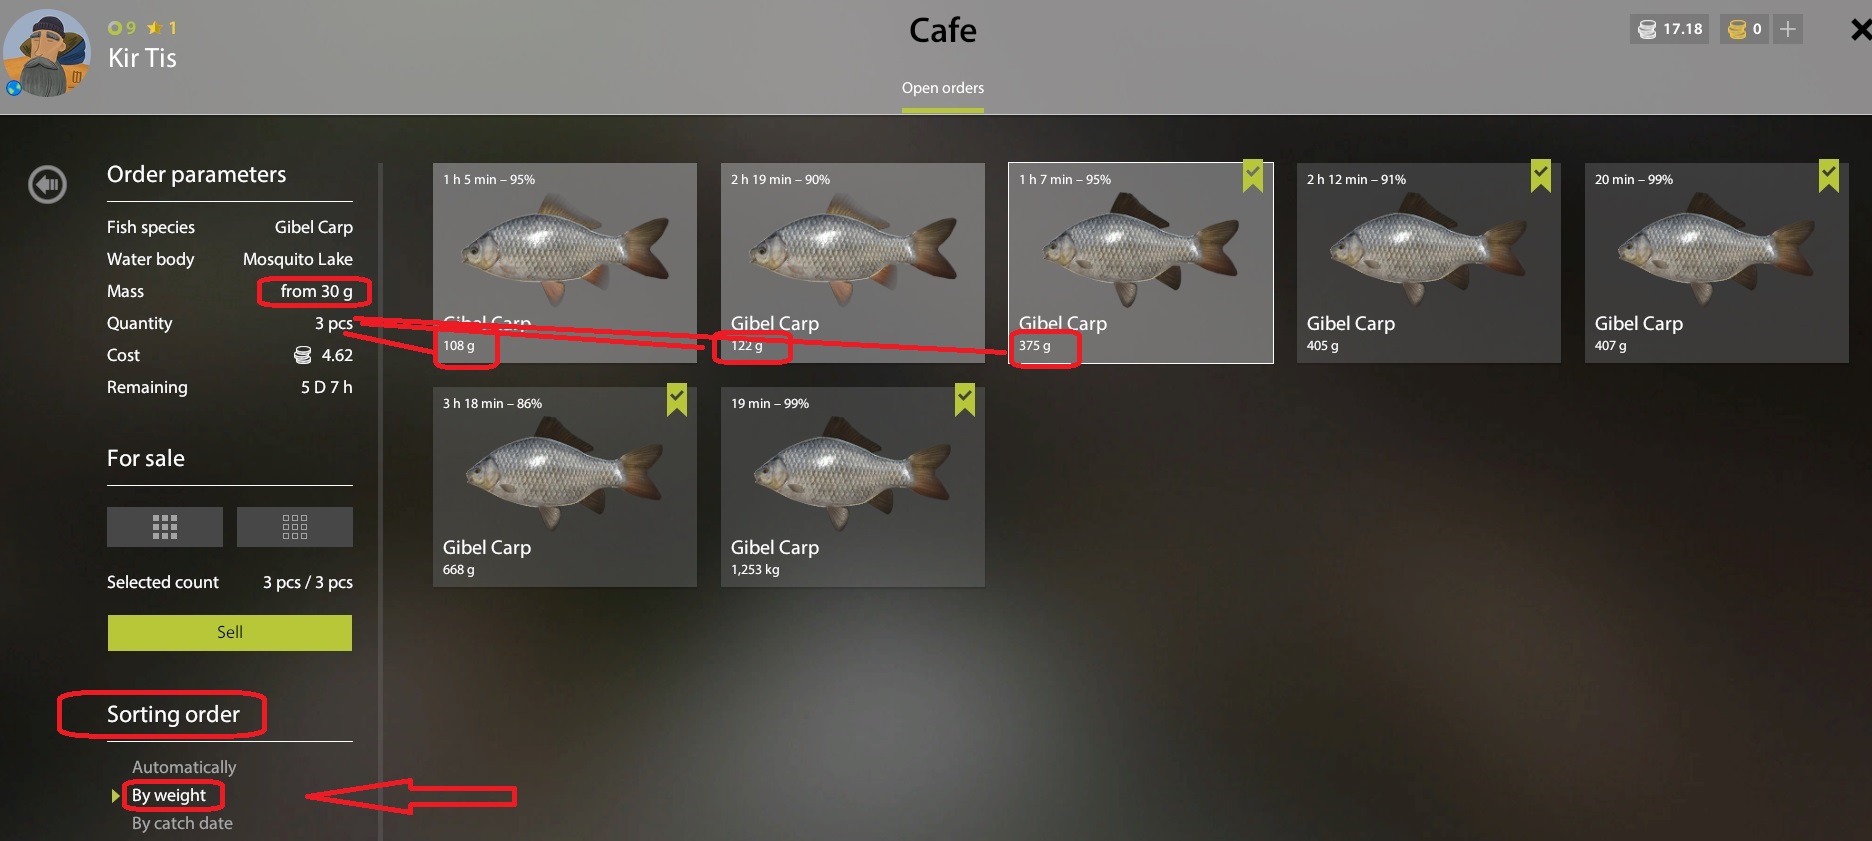Select small grid view icon
Screen dimensions: 1872x841
coord(295,527)
